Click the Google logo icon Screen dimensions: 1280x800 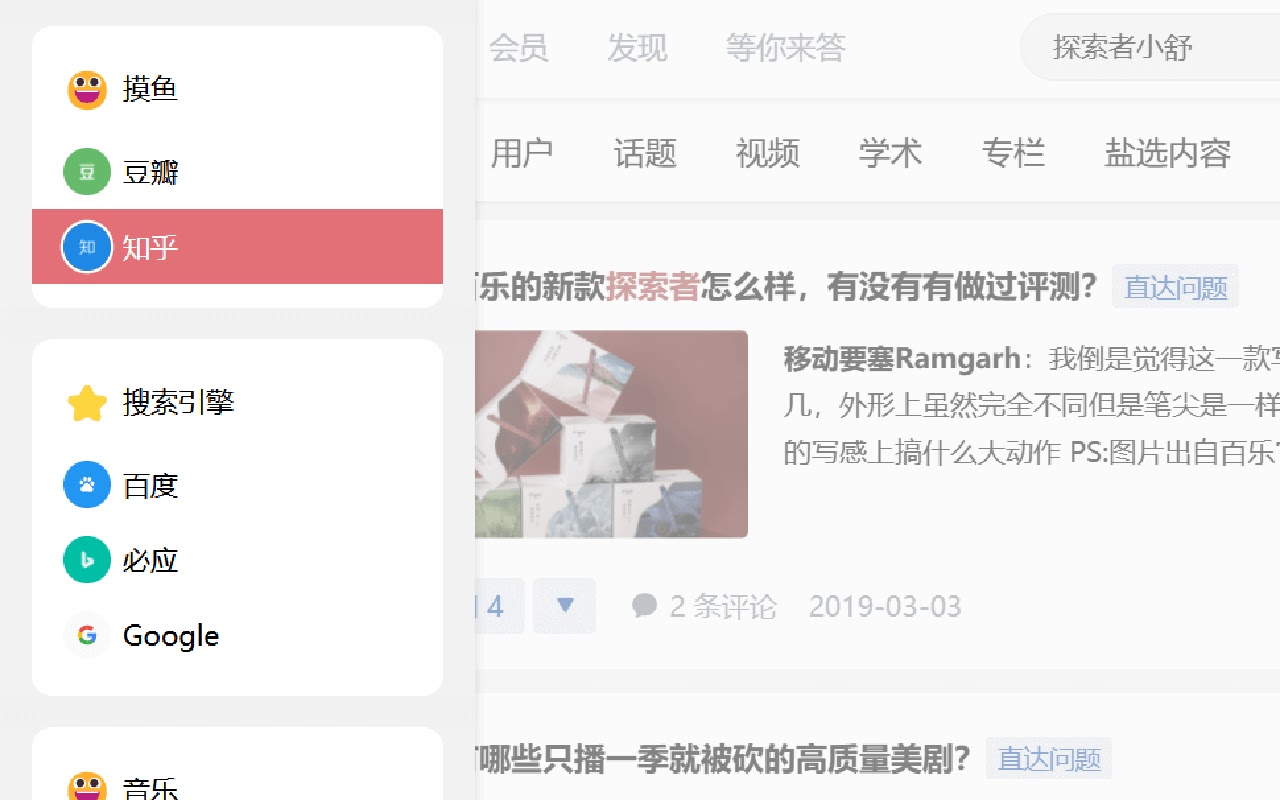click(x=87, y=635)
